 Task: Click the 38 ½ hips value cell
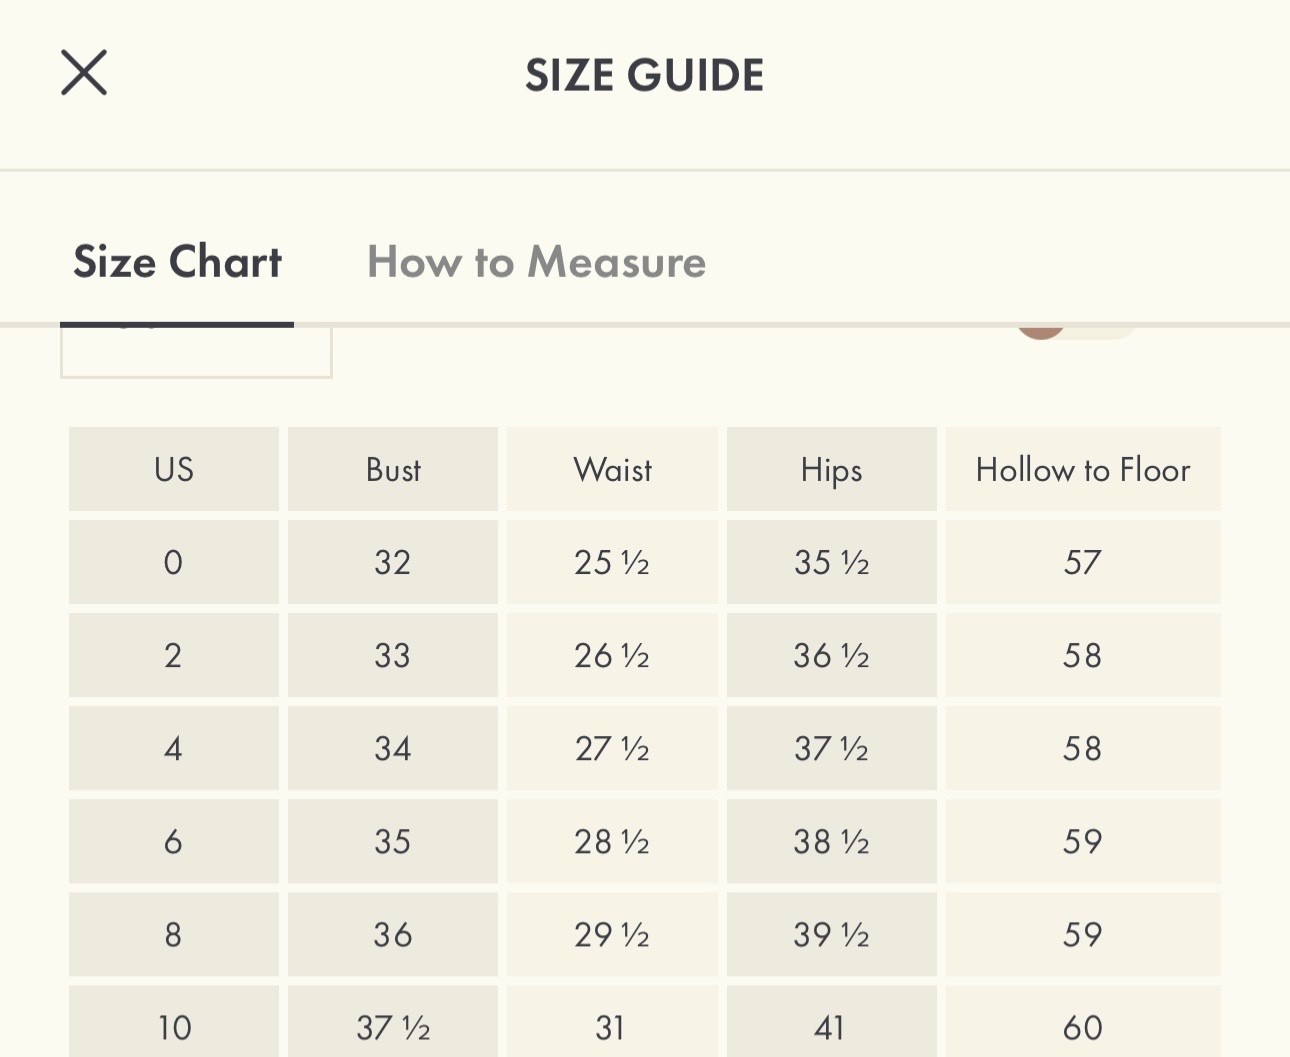click(831, 841)
